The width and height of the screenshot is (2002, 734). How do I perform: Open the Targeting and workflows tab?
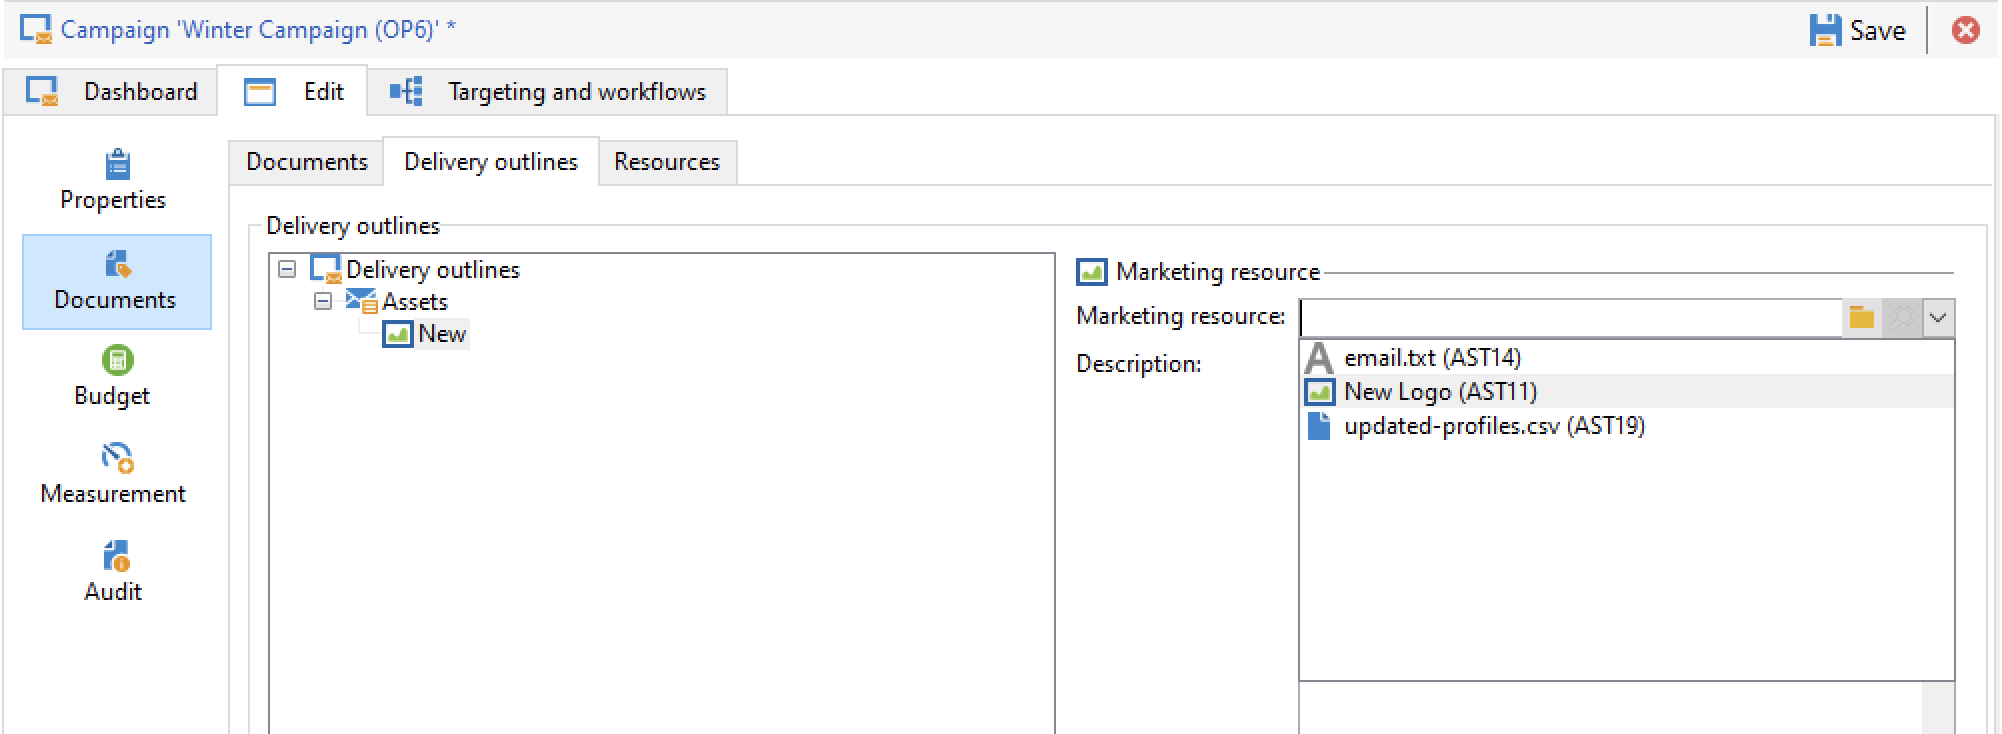pyautogui.click(x=548, y=92)
